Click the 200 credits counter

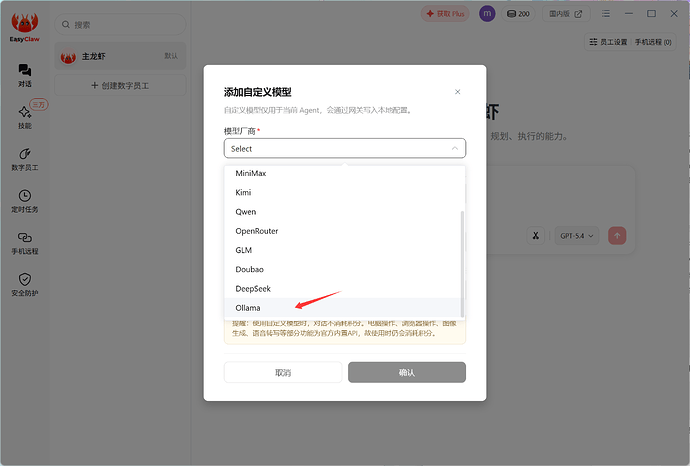coord(518,14)
